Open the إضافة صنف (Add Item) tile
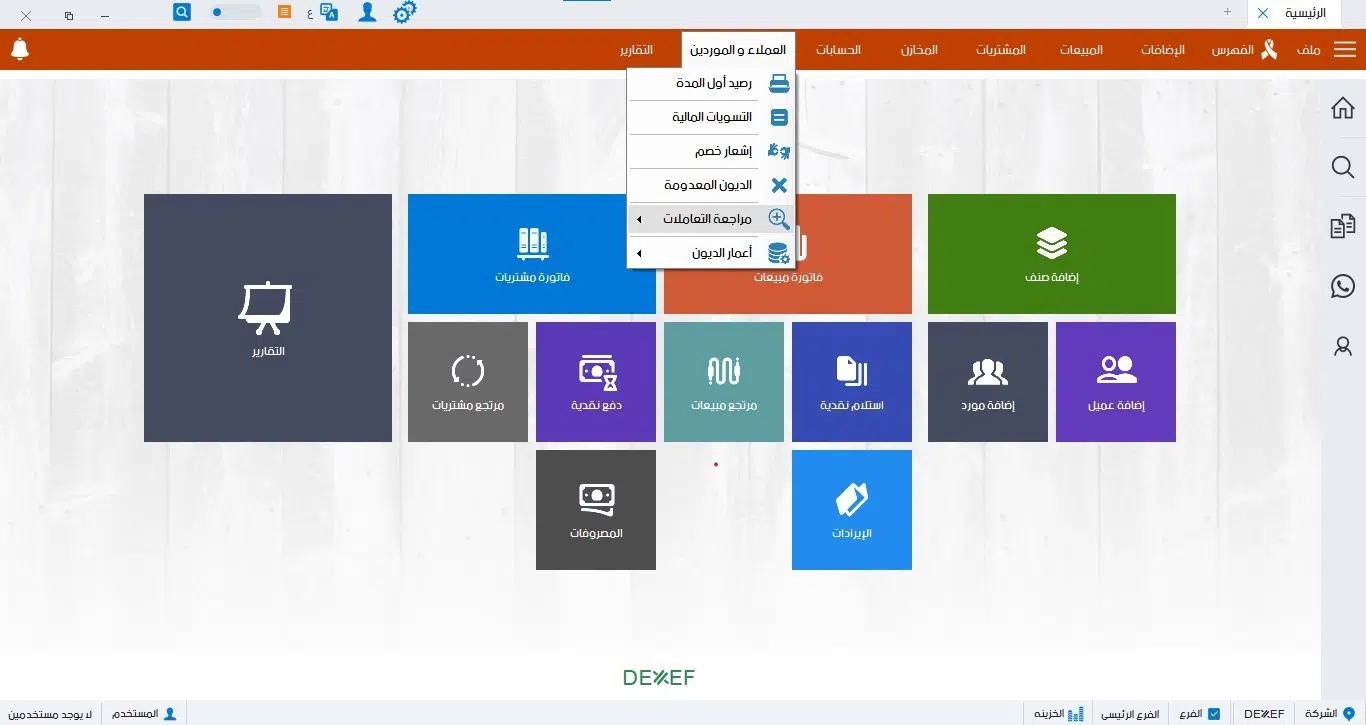1366x725 pixels. [1051, 253]
